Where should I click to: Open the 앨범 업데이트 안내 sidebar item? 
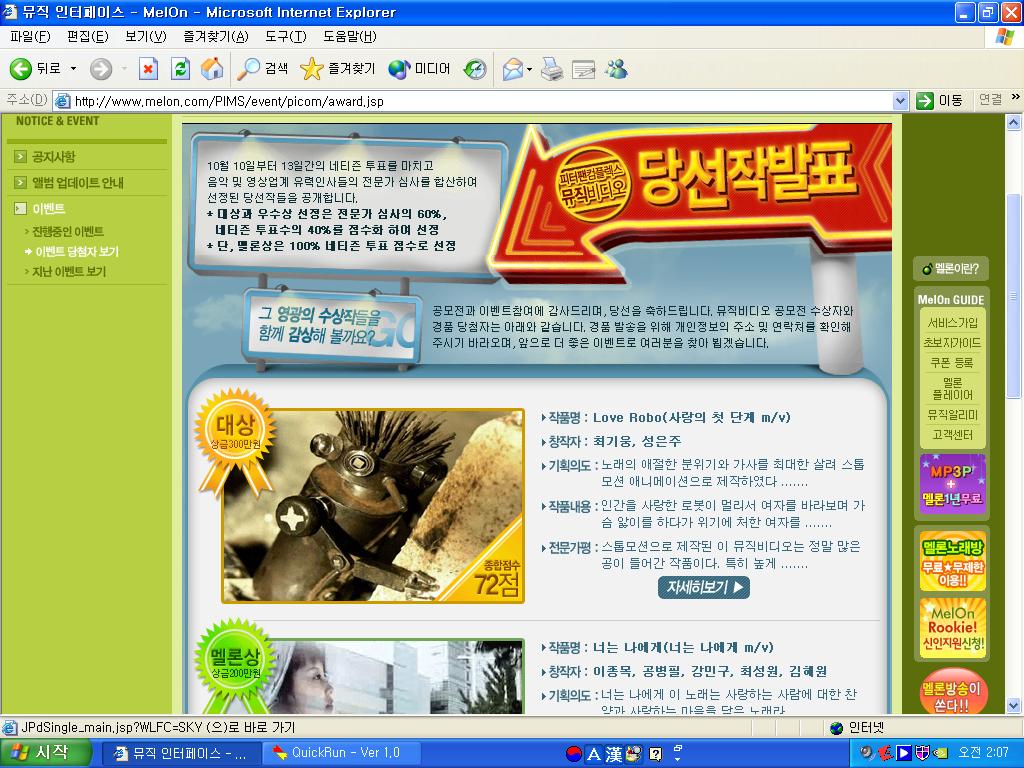click(78, 183)
